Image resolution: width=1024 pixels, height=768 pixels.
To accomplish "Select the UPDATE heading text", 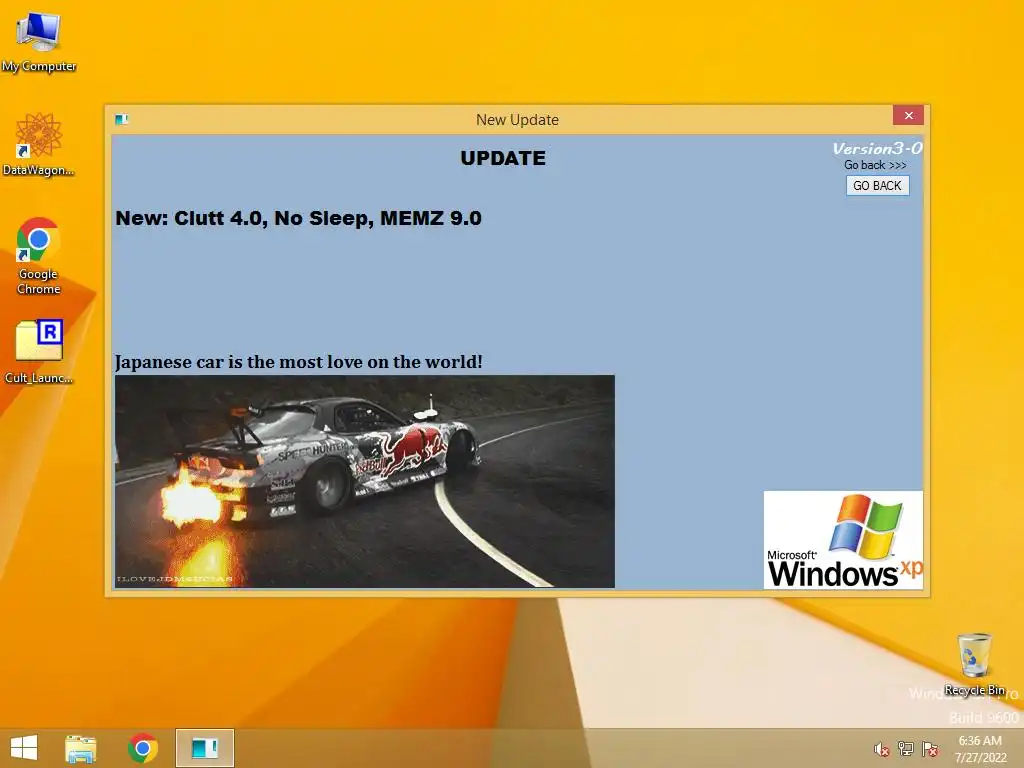I will (503, 158).
